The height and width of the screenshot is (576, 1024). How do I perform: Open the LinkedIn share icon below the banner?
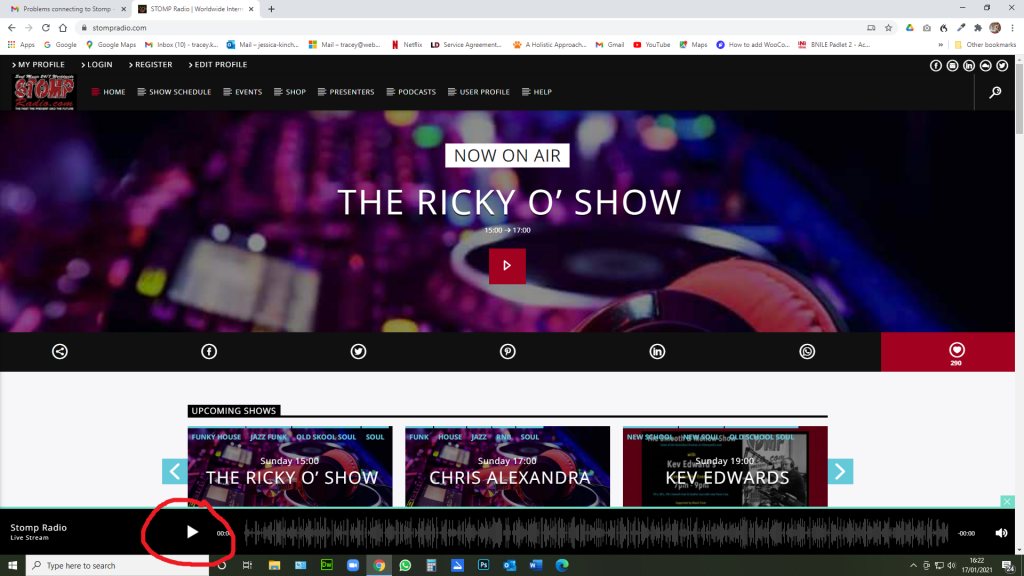[657, 351]
